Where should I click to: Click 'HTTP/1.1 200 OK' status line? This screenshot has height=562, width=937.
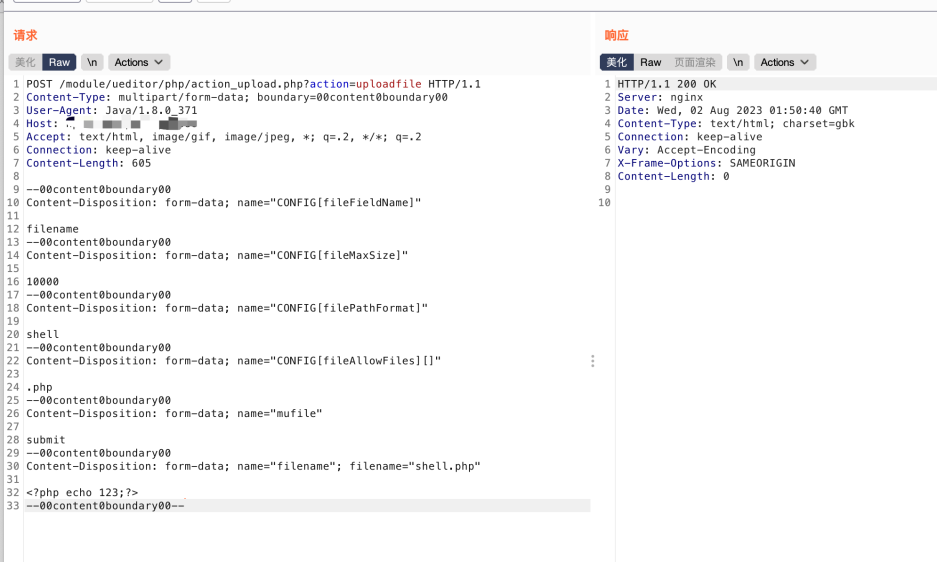tap(667, 84)
